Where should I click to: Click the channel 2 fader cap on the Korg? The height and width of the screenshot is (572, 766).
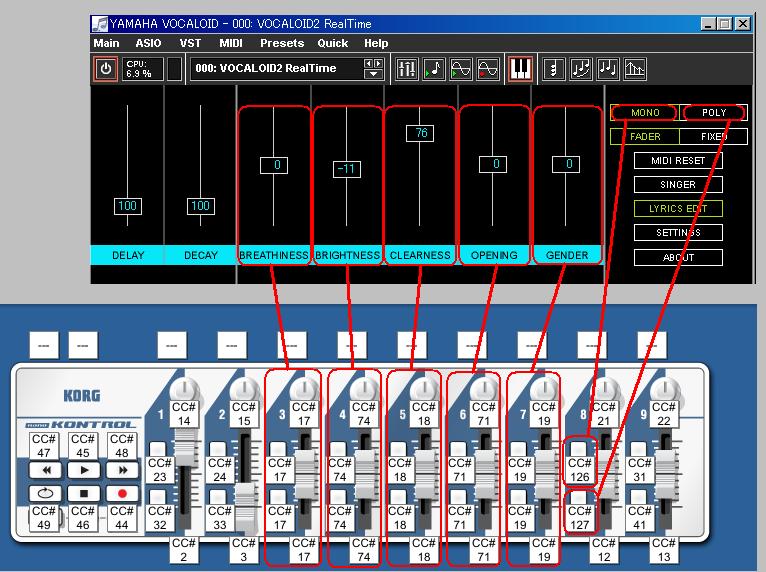pos(245,507)
